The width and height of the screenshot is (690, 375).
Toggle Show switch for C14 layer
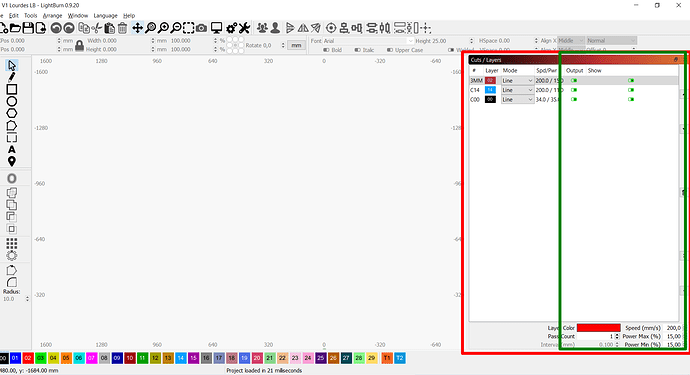(x=631, y=90)
